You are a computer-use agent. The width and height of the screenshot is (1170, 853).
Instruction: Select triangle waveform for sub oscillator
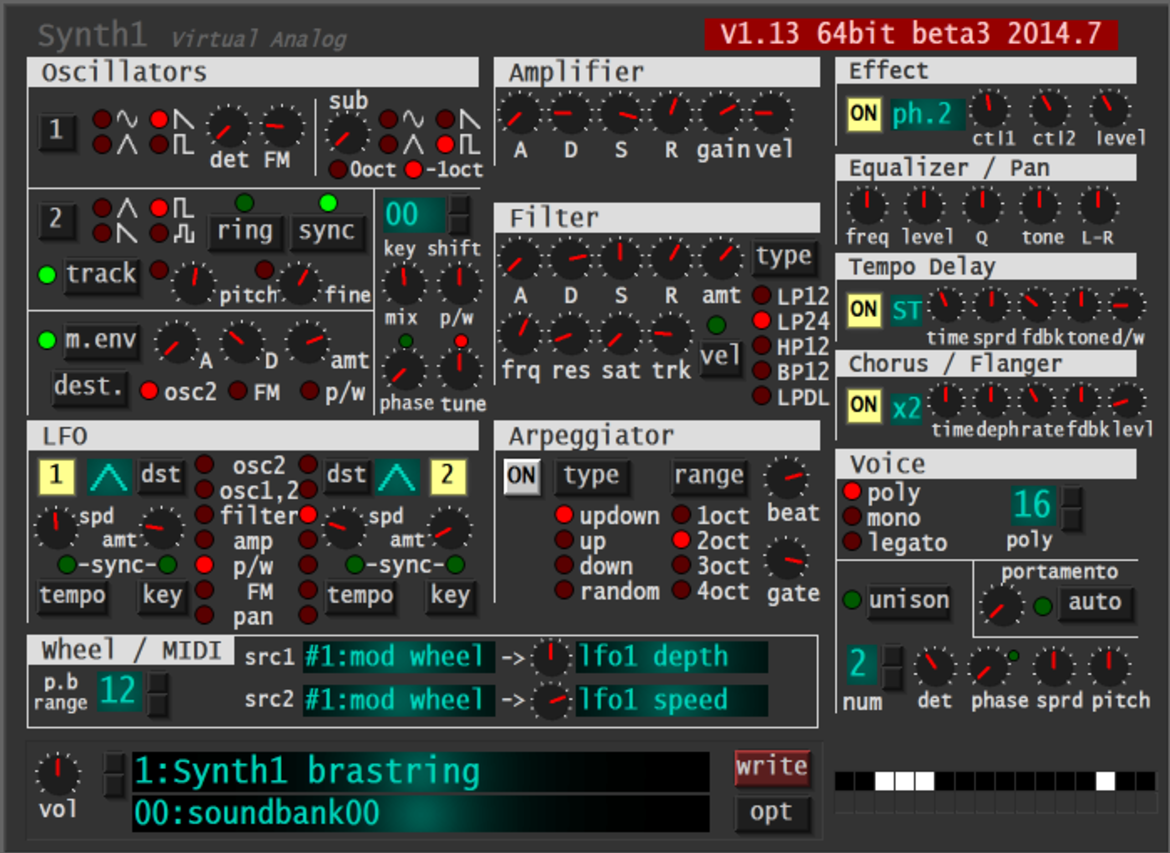point(388,144)
